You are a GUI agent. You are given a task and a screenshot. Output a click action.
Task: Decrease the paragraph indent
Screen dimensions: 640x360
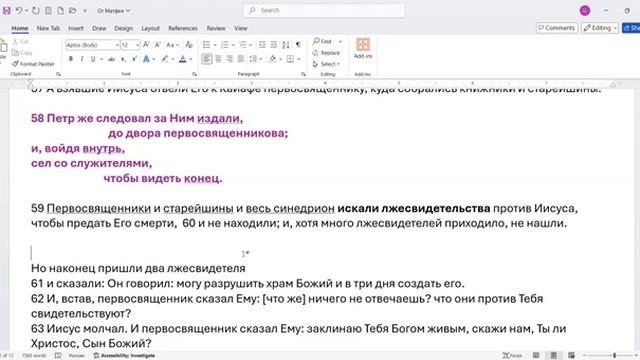coord(262,44)
